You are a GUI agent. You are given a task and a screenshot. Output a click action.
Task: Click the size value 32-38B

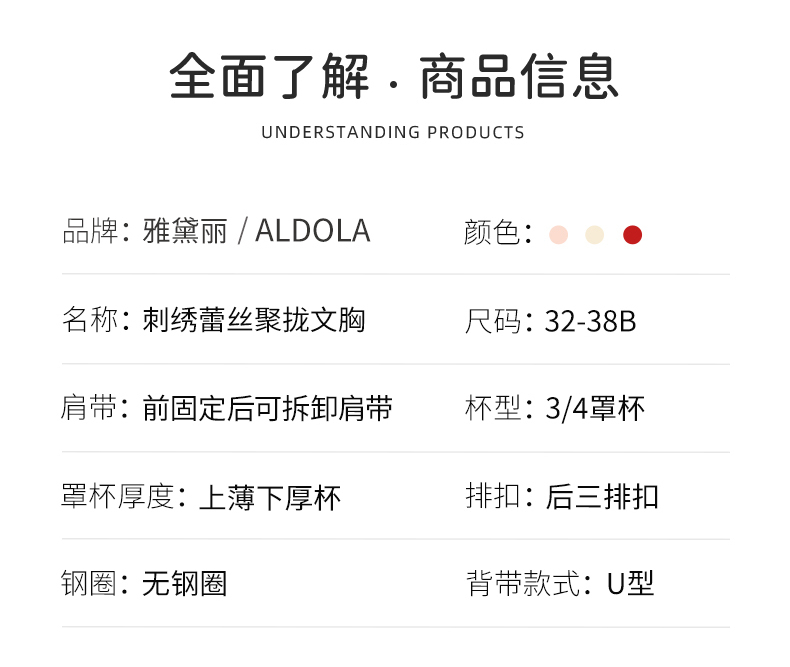pos(590,321)
